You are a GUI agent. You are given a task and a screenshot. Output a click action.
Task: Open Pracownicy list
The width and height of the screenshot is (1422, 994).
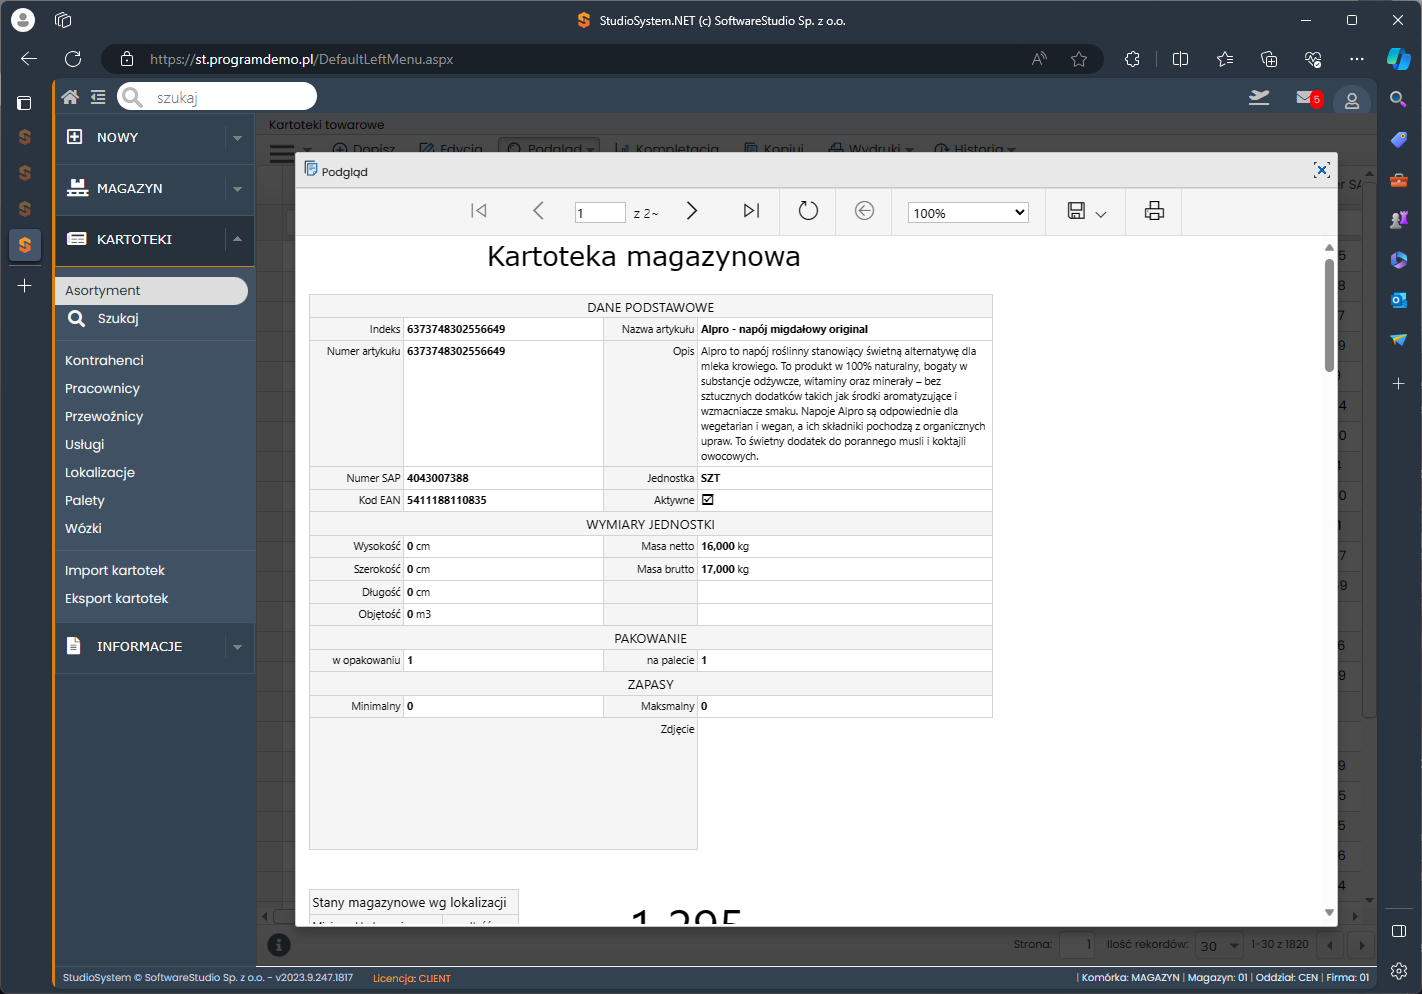102,388
